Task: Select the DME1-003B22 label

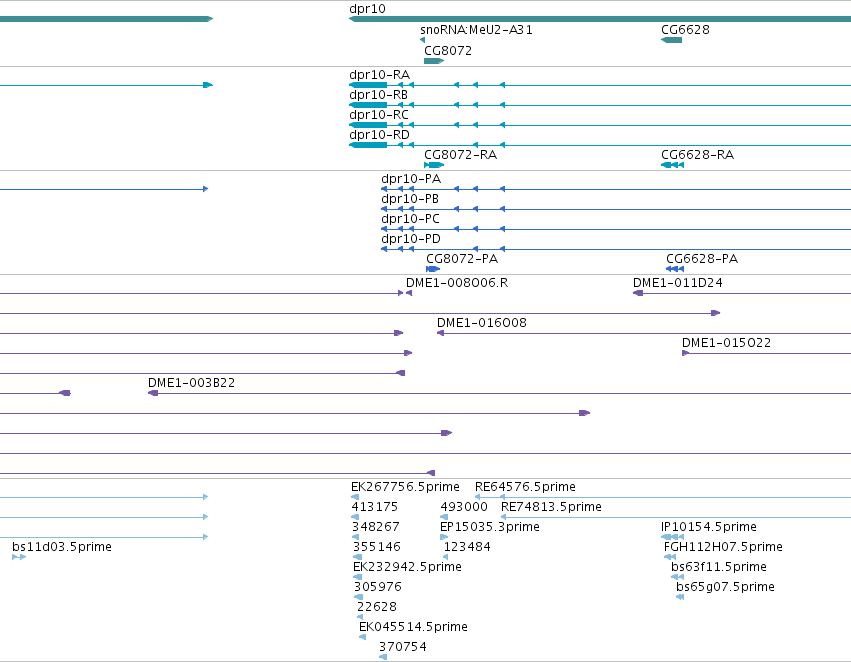Action: pos(192,384)
